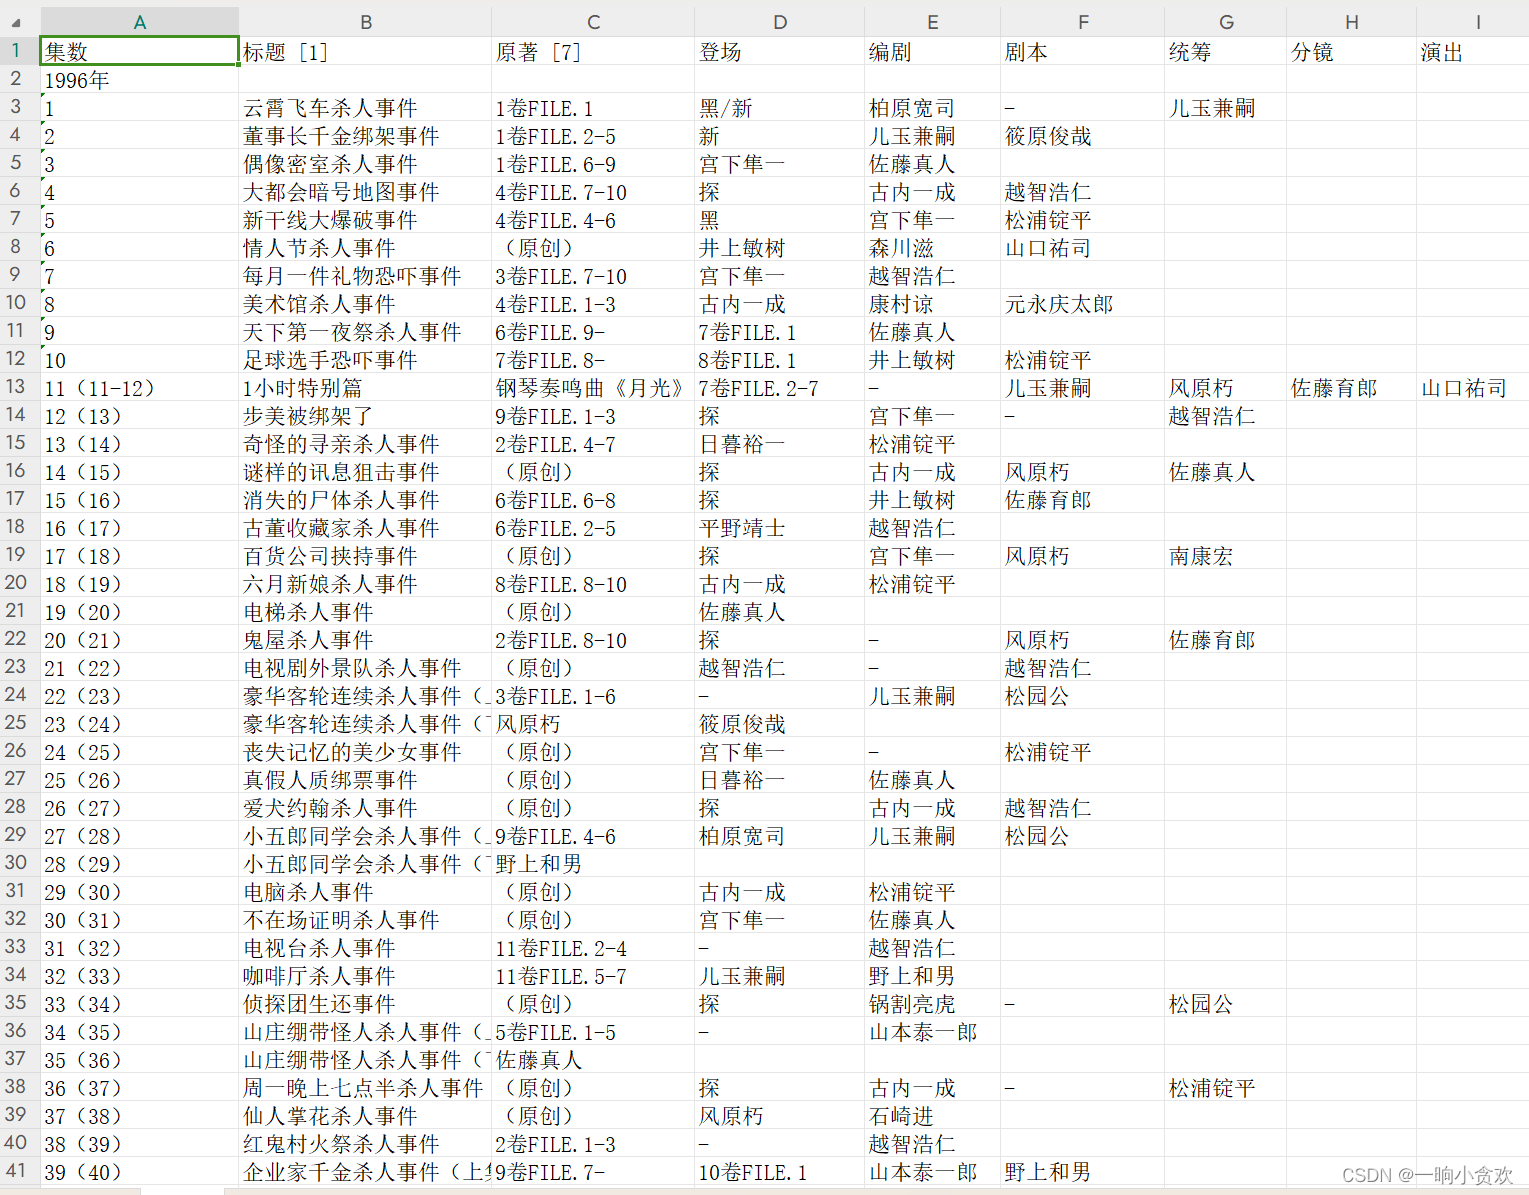Click cell 侦探团生还事件

click(366, 1004)
